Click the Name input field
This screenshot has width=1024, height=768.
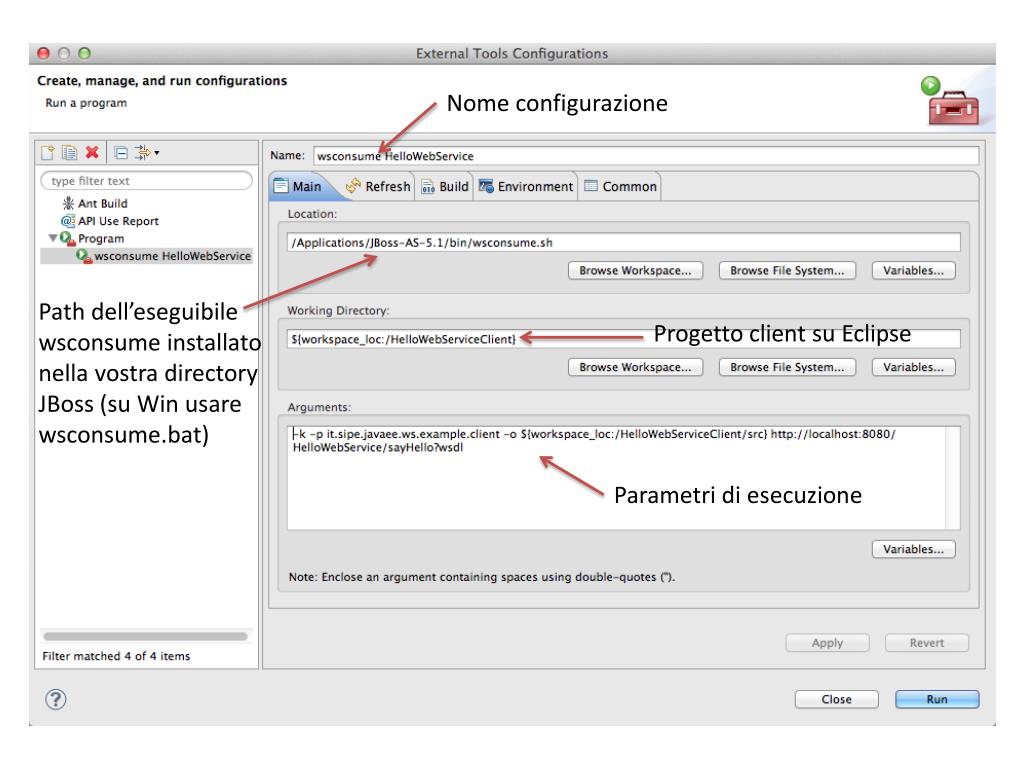click(x=646, y=156)
